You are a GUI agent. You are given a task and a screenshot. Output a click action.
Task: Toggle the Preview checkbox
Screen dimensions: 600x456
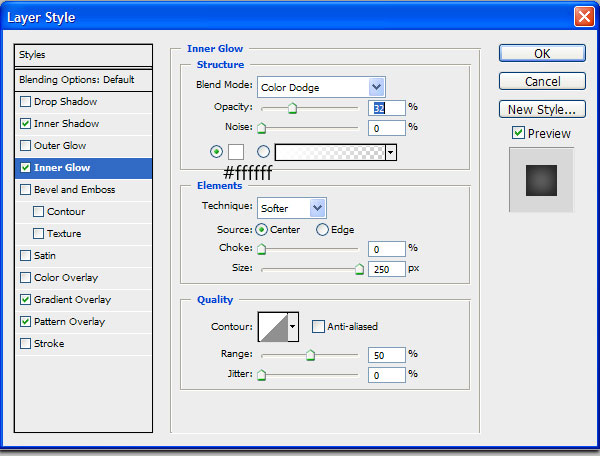coord(518,133)
